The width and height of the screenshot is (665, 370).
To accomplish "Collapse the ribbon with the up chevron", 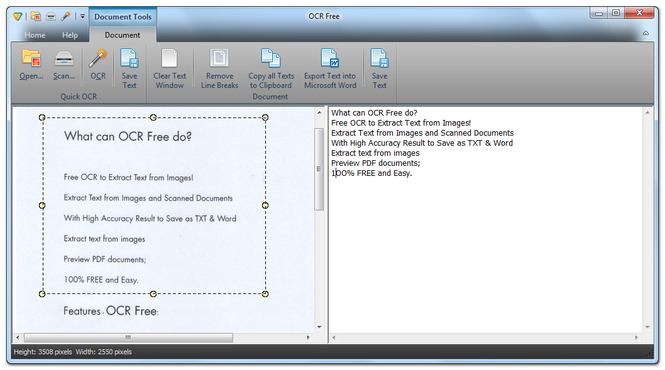I will coord(645,33).
